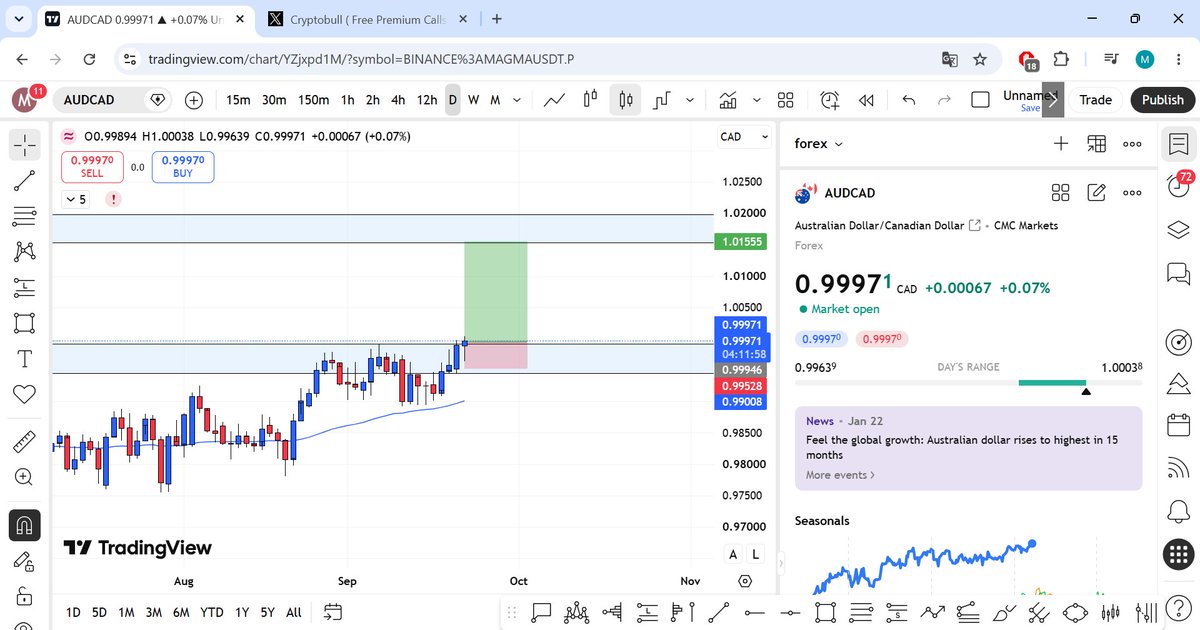Image resolution: width=1200 pixels, height=630 pixels.
Task: Select the 1D date range
Action: [x=73, y=612]
